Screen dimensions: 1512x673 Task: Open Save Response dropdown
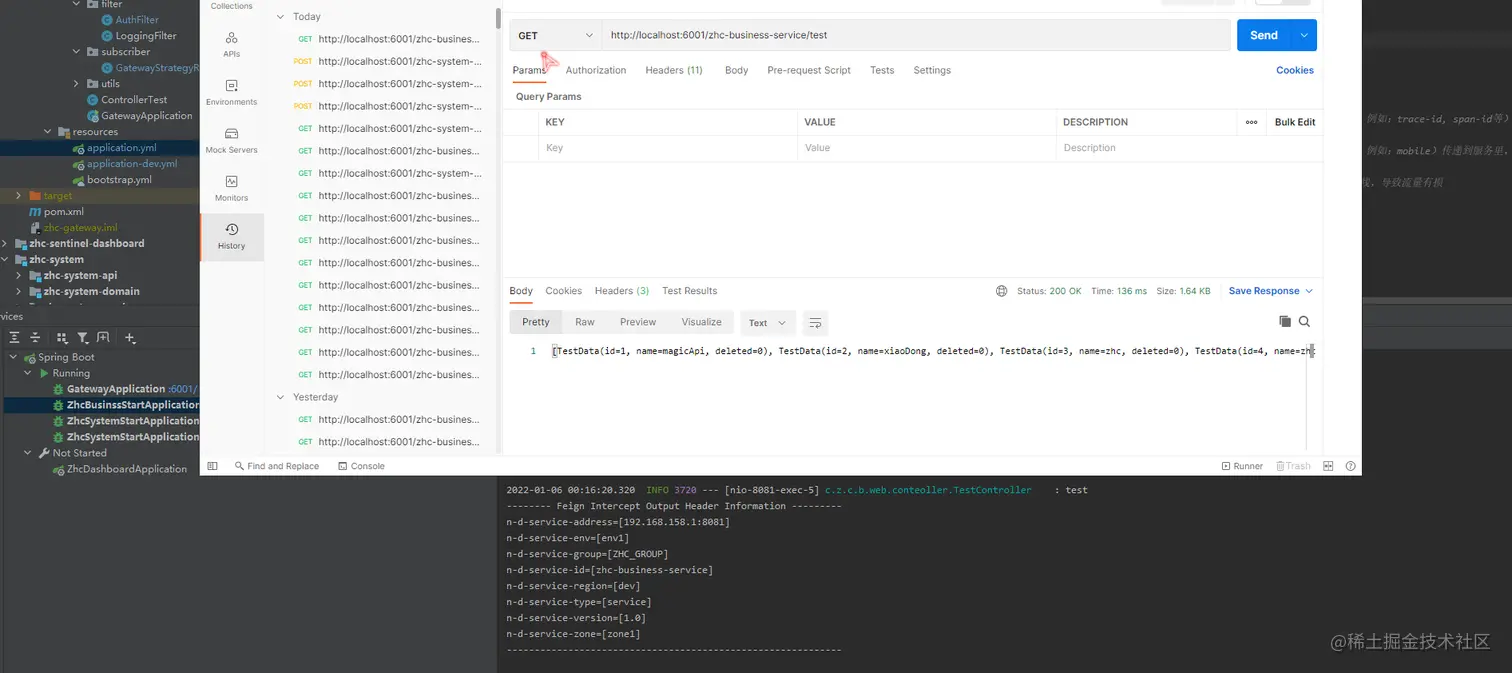coord(1270,291)
